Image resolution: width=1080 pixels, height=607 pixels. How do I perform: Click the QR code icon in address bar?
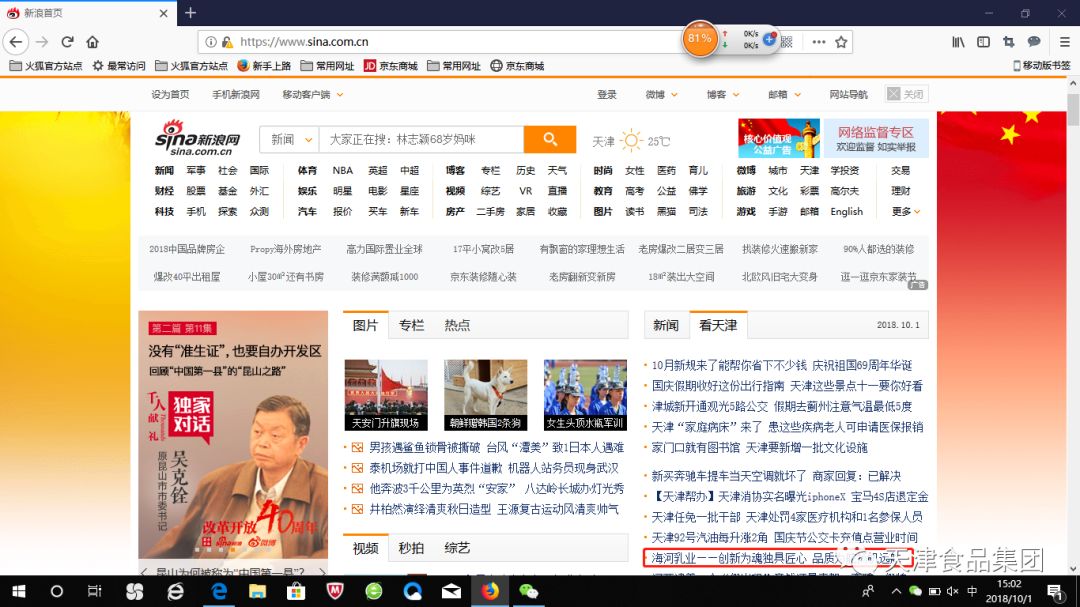[x=787, y=42]
